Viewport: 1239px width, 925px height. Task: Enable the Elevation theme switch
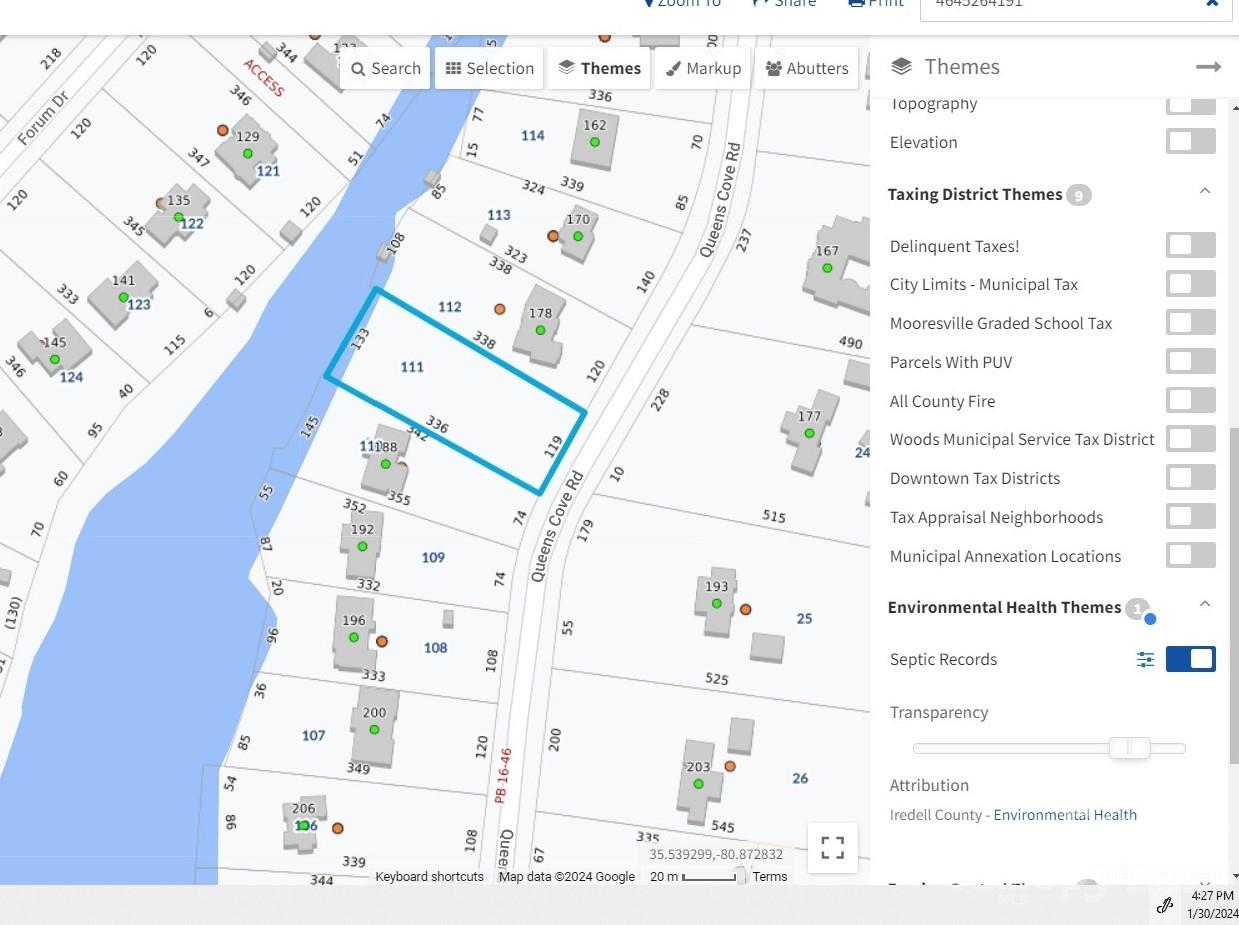[x=1190, y=142]
